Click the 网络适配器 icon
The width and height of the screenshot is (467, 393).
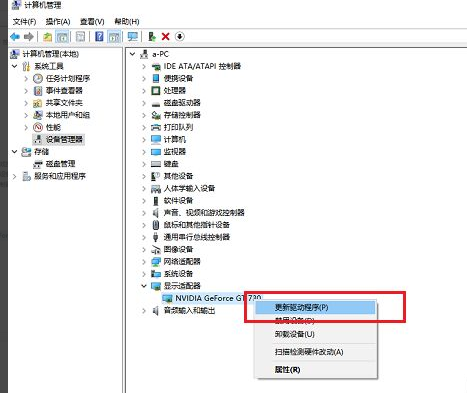[156, 262]
